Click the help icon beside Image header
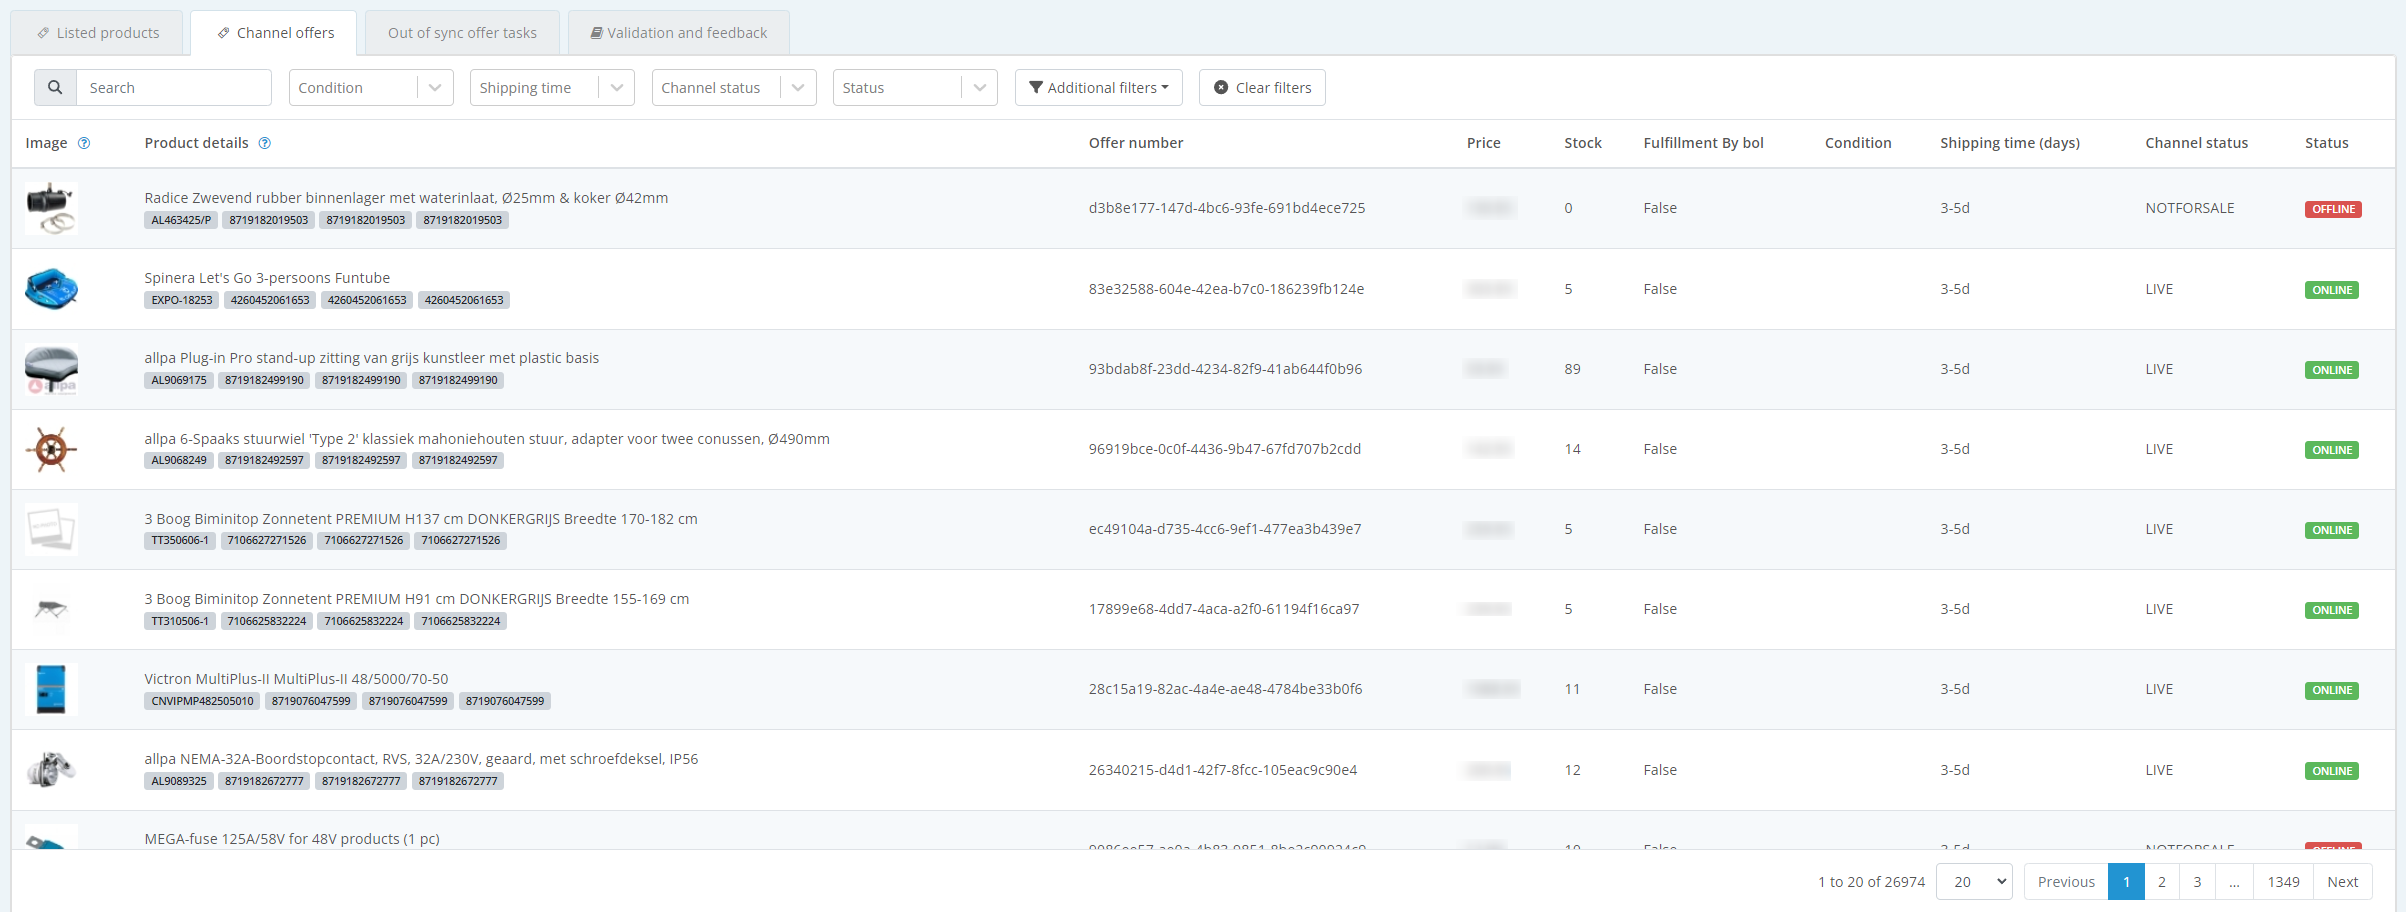This screenshot has height=912, width=2406. click(84, 143)
